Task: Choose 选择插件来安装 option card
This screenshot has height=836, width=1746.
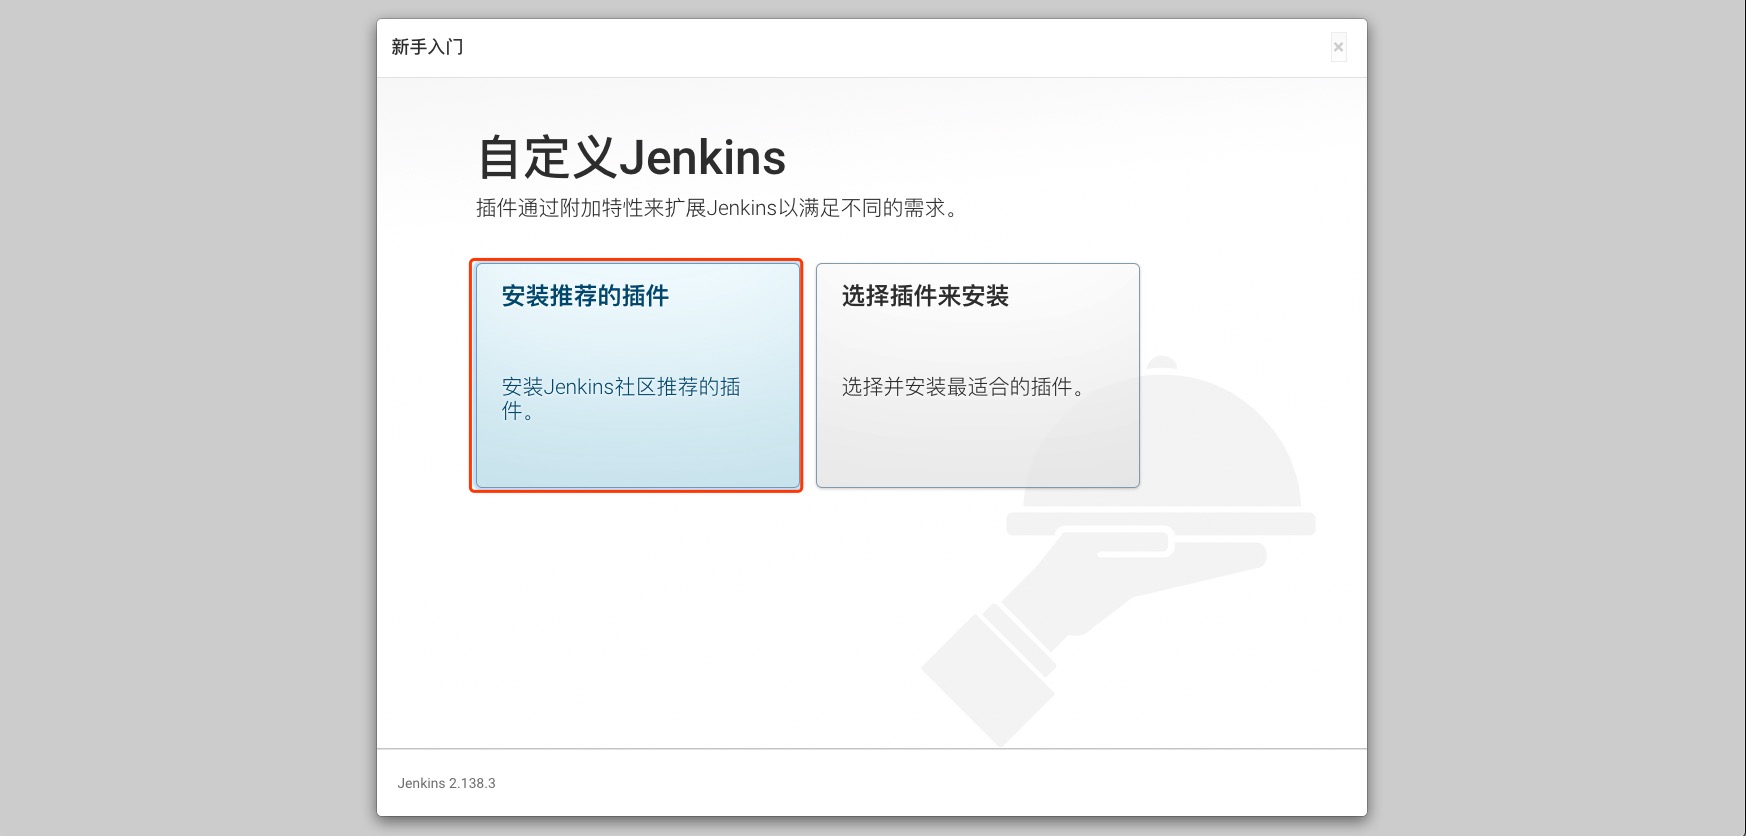Action: click(x=977, y=375)
